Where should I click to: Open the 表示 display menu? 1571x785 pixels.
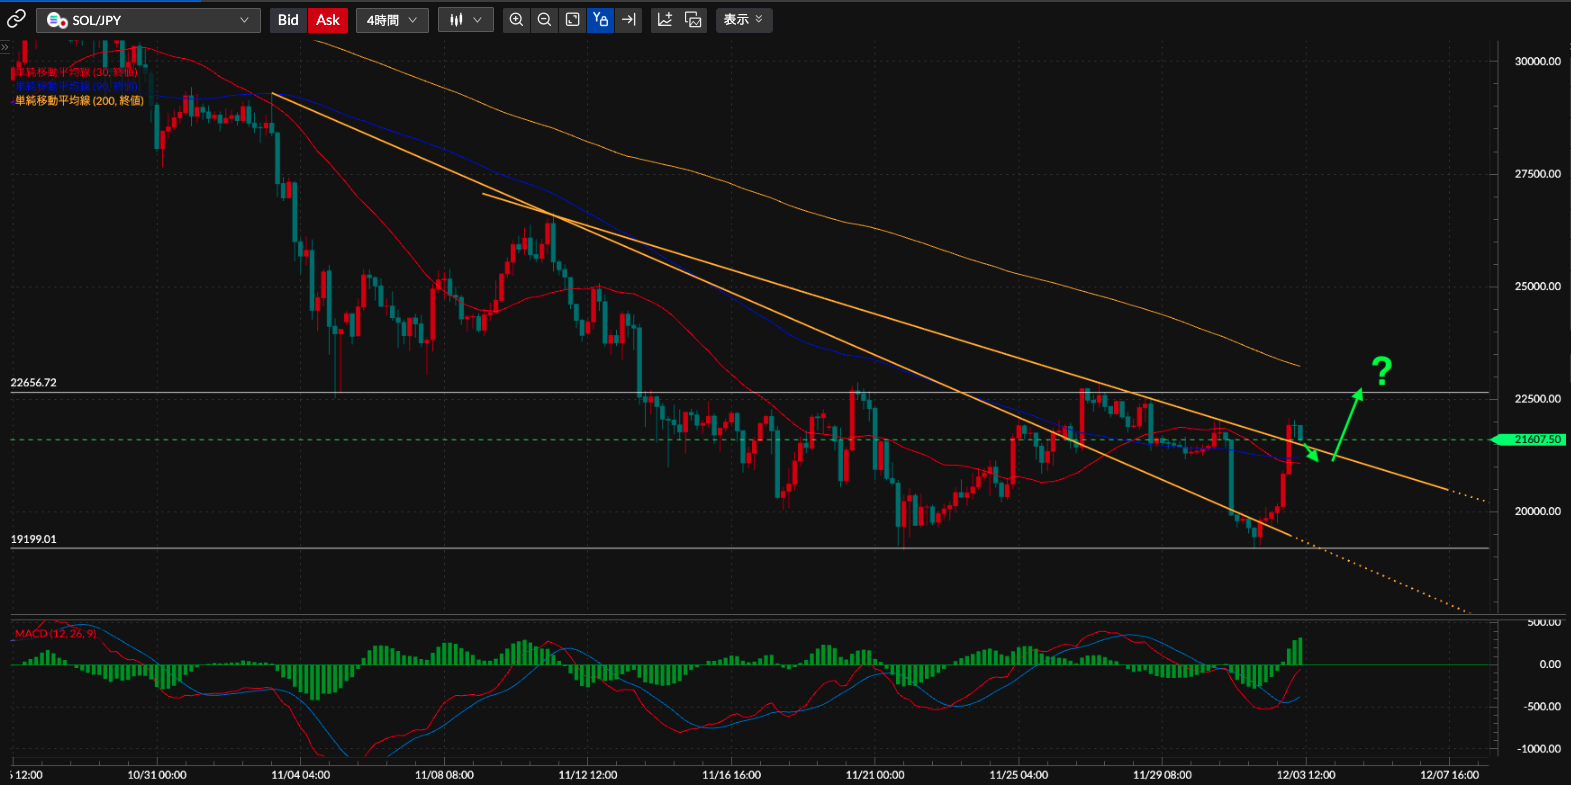coord(743,20)
